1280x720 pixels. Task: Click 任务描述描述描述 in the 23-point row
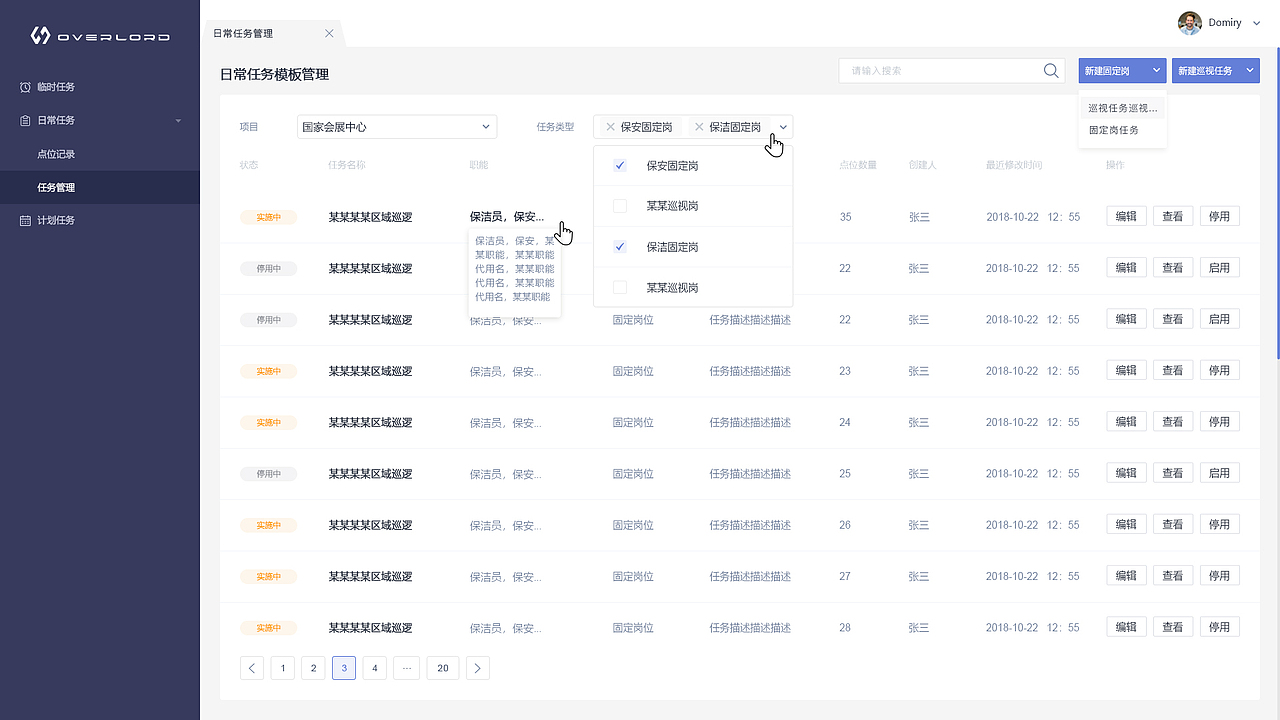[x=750, y=371]
